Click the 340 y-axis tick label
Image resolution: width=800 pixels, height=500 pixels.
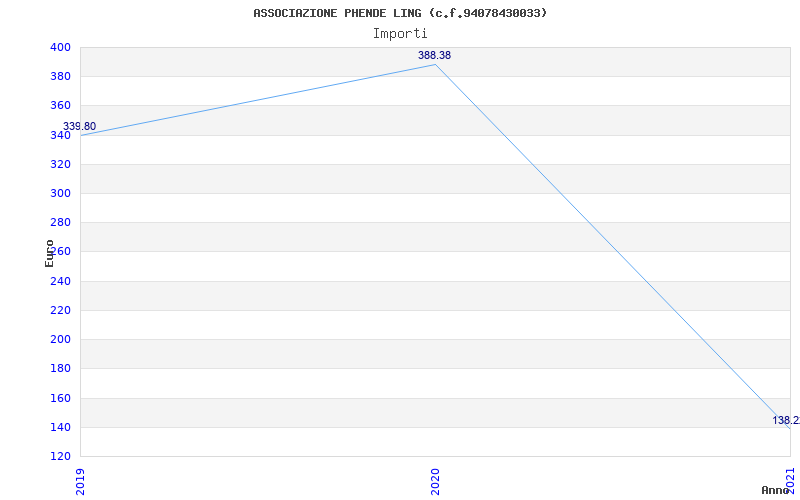click(x=60, y=135)
